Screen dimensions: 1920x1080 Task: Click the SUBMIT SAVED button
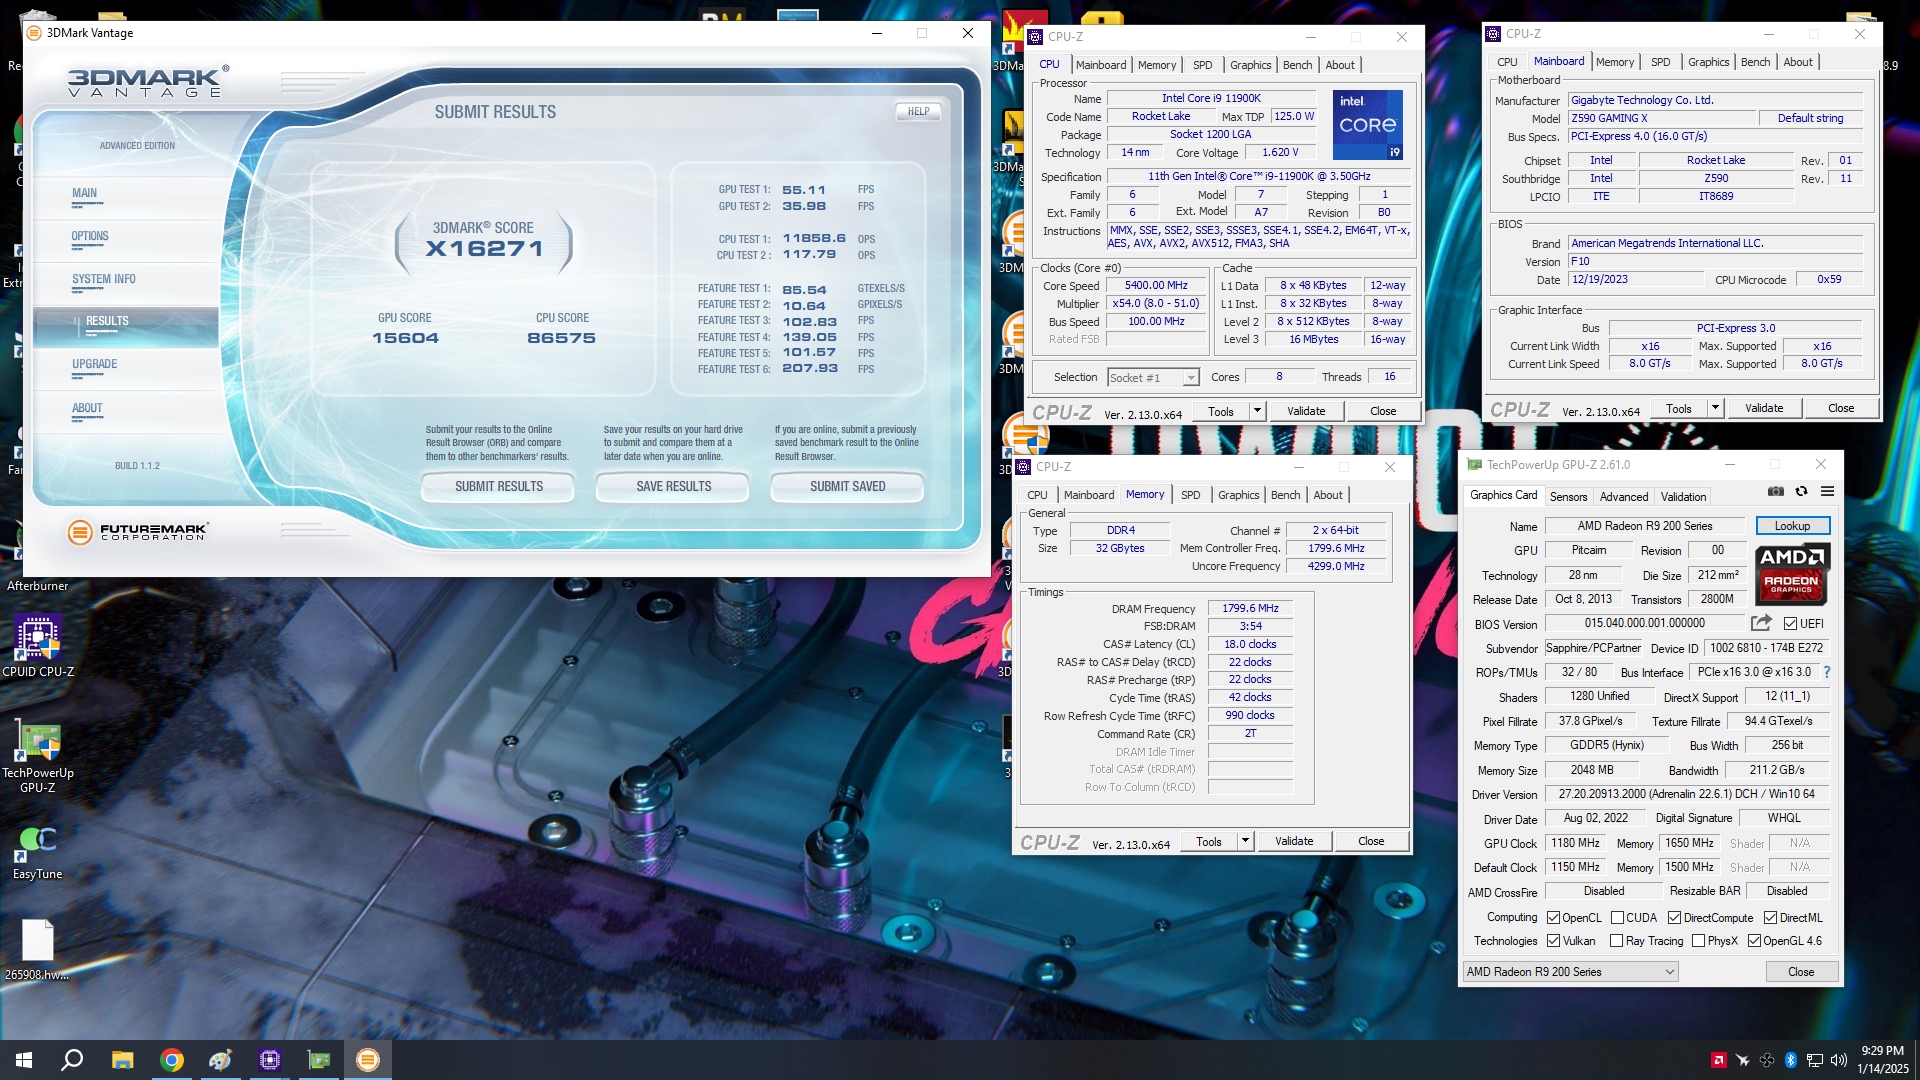pyautogui.click(x=848, y=487)
